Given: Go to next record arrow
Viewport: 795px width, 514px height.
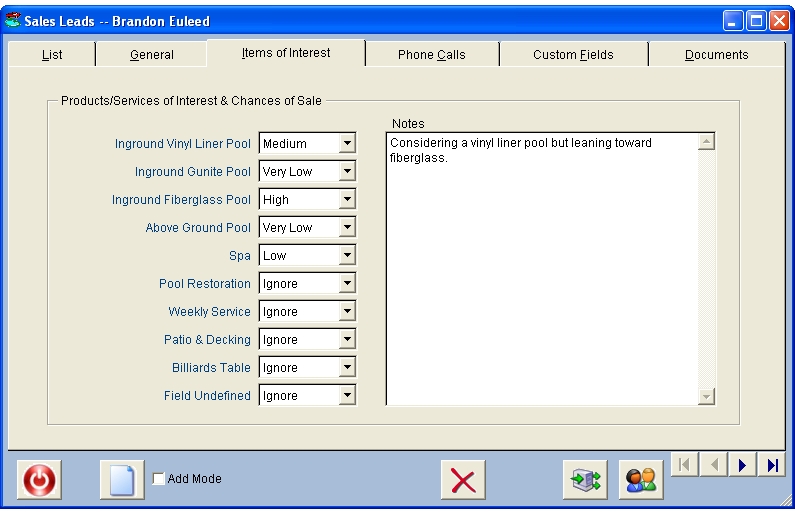Looking at the screenshot, I should [x=743, y=465].
